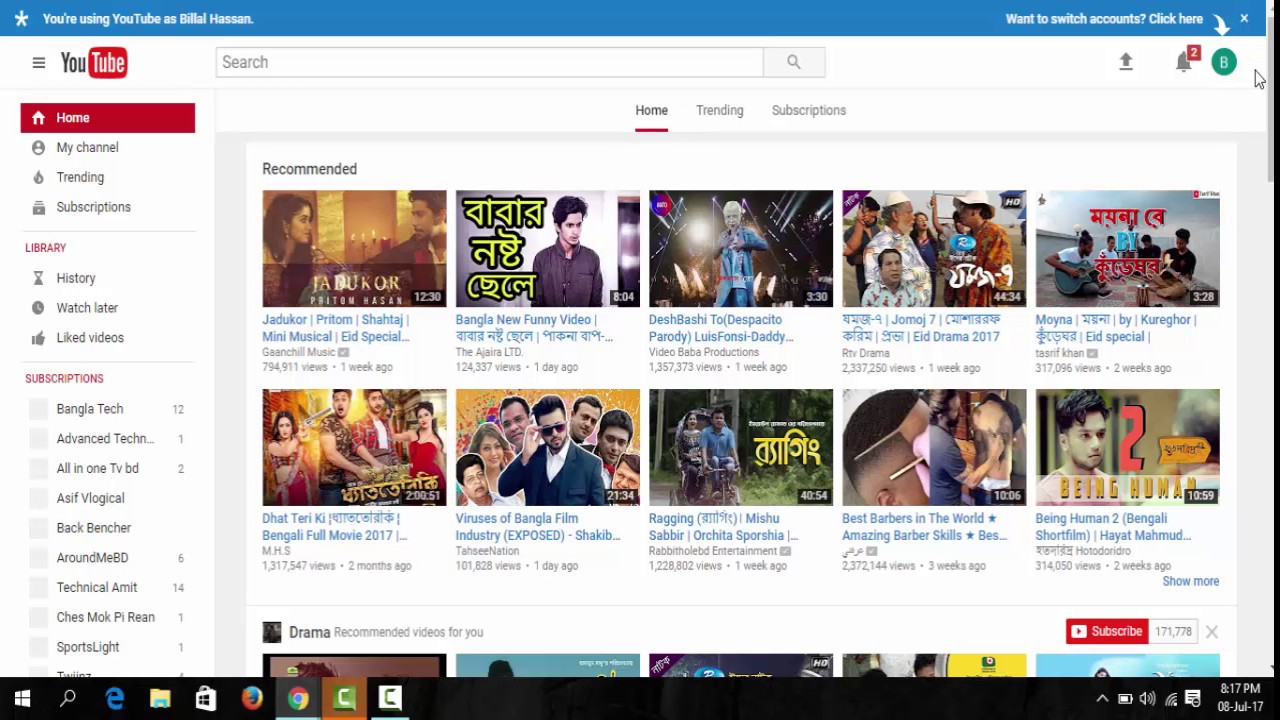Screen dimensions: 1280x720
Task: Click the Subscribe button for Drama
Action: 1105,631
